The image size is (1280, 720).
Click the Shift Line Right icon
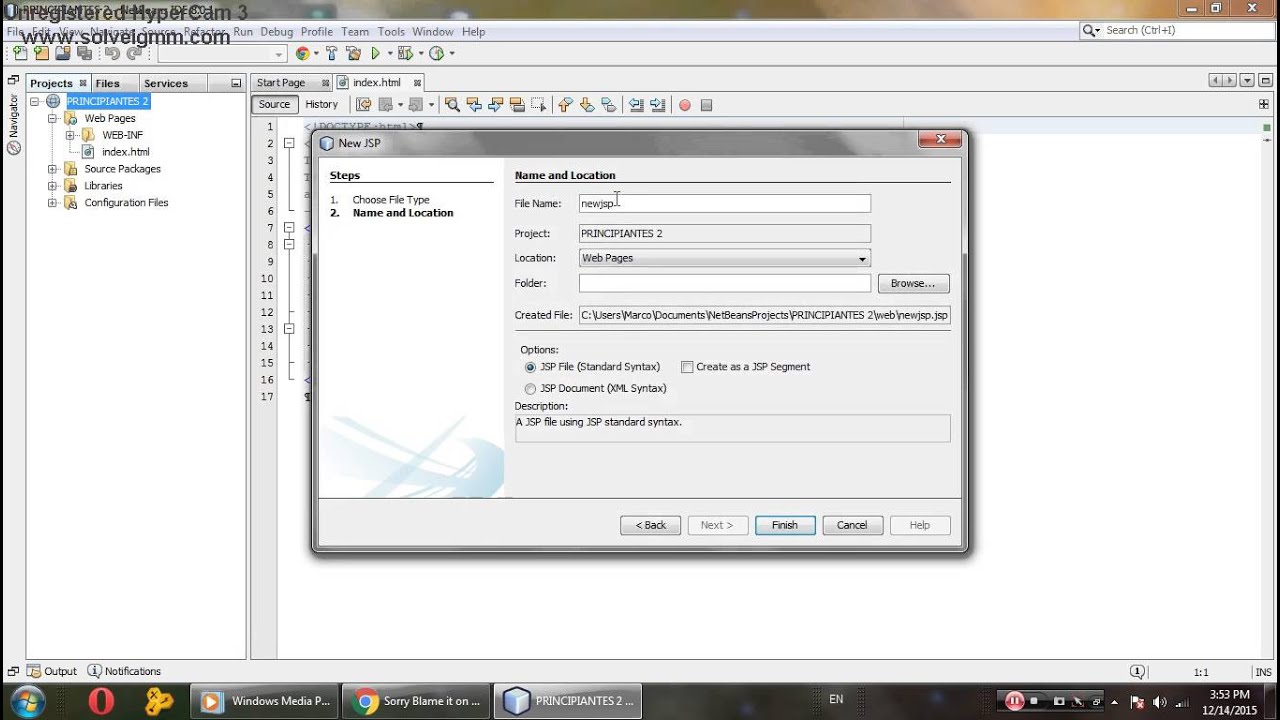657,104
